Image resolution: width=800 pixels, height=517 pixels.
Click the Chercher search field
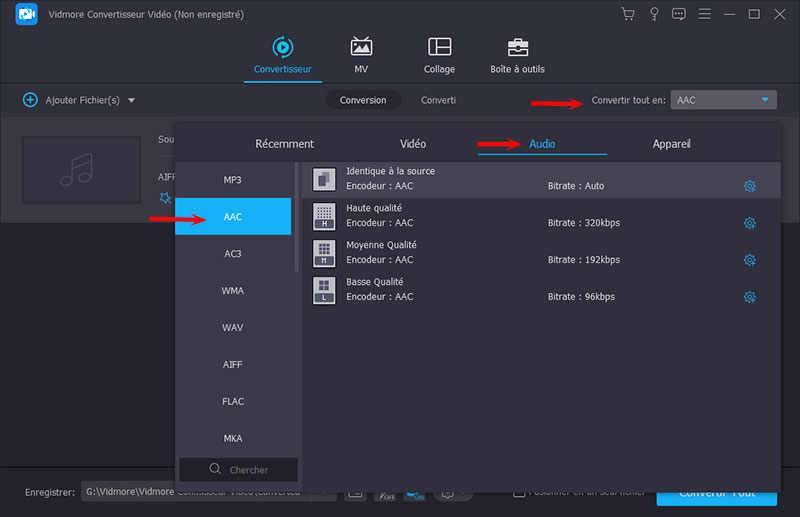coord(239,469)
